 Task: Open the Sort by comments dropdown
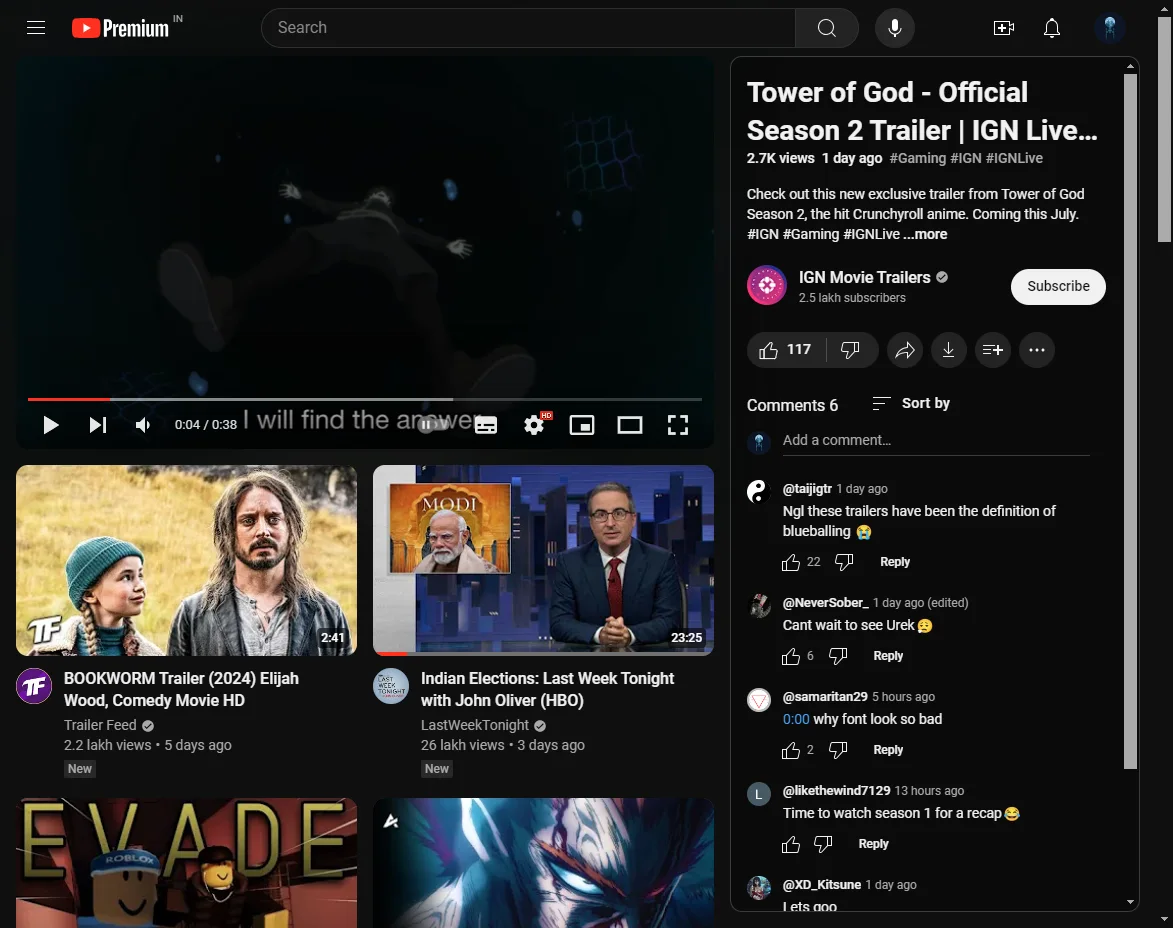point(911,403)
